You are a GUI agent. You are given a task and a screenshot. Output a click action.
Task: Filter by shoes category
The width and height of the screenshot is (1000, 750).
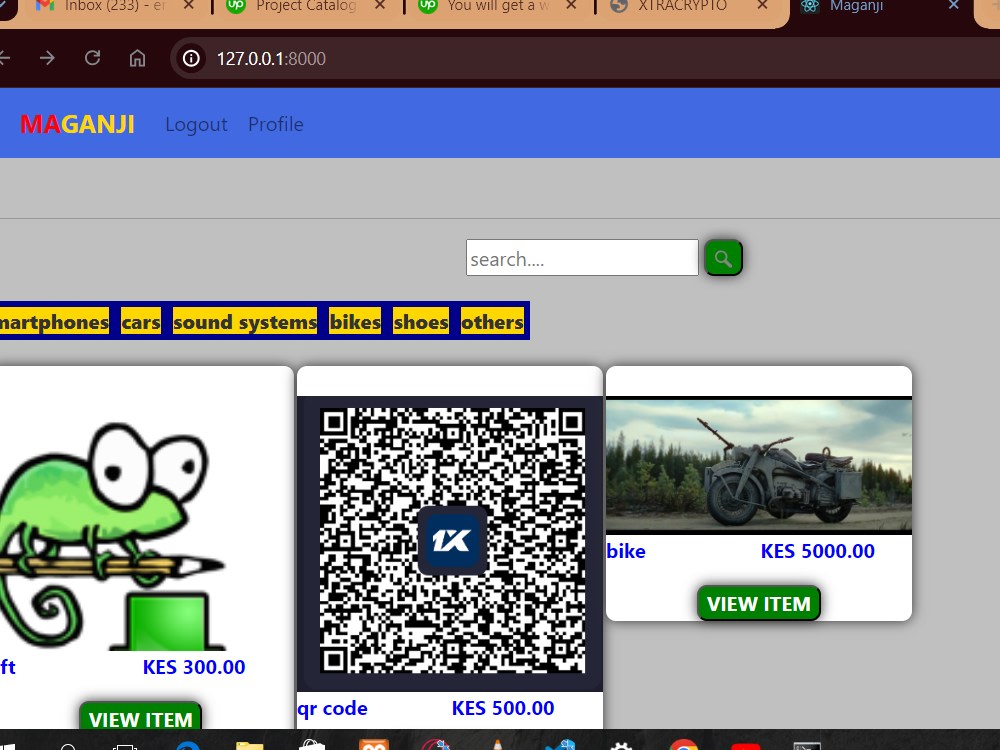[421, 322]
